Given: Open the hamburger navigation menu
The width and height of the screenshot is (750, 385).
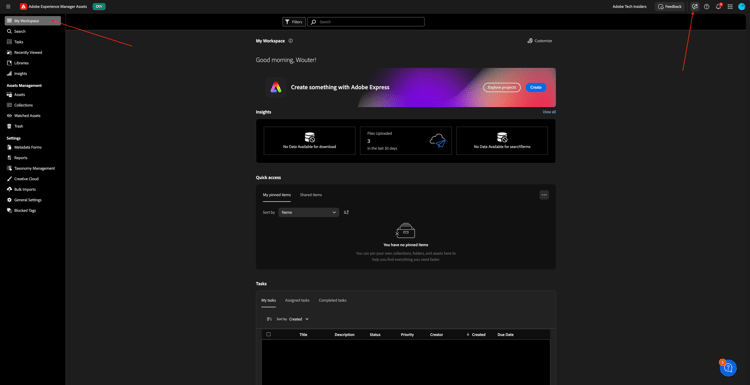Looking at the screenshot, I should click(x=8, y=7).
